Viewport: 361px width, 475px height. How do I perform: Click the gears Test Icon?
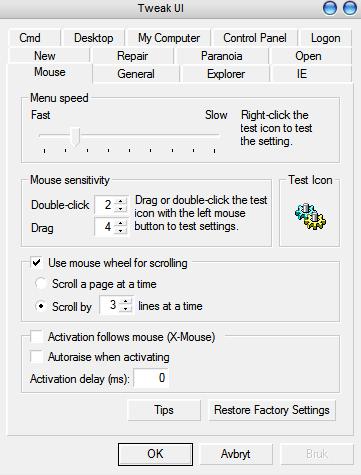pyautogui.click(x=310, y=217)
